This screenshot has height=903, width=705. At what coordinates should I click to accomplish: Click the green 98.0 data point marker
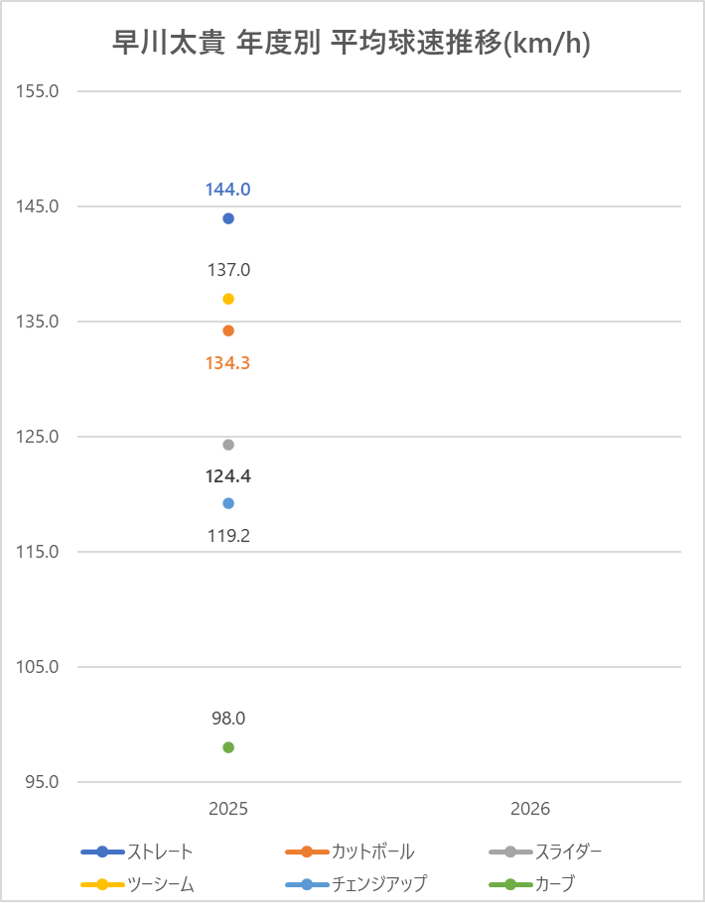pos(228,747)
